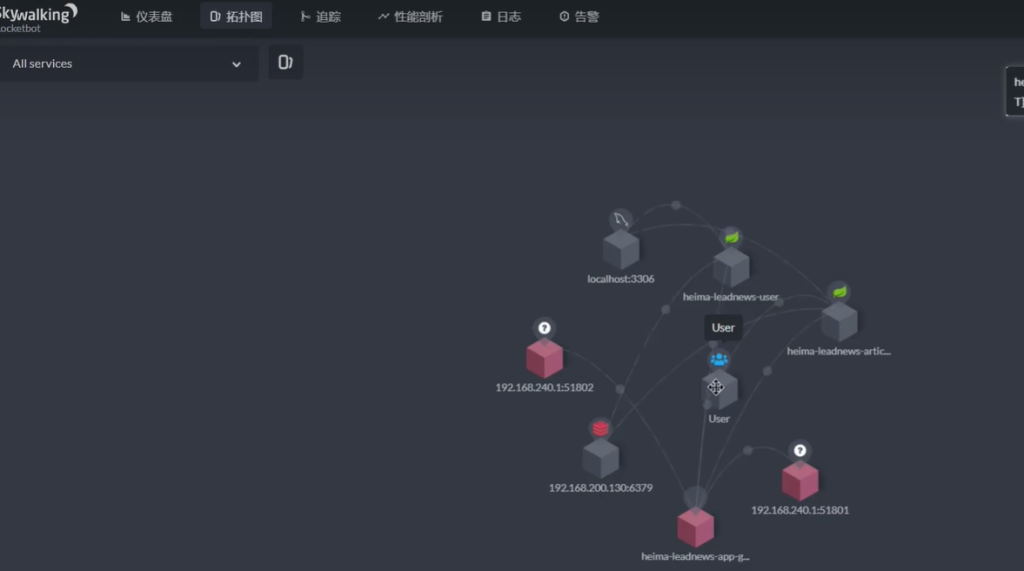Expand the All services dropdown
Viewport: 1024px width, 571px height.
tap(127, 64)
